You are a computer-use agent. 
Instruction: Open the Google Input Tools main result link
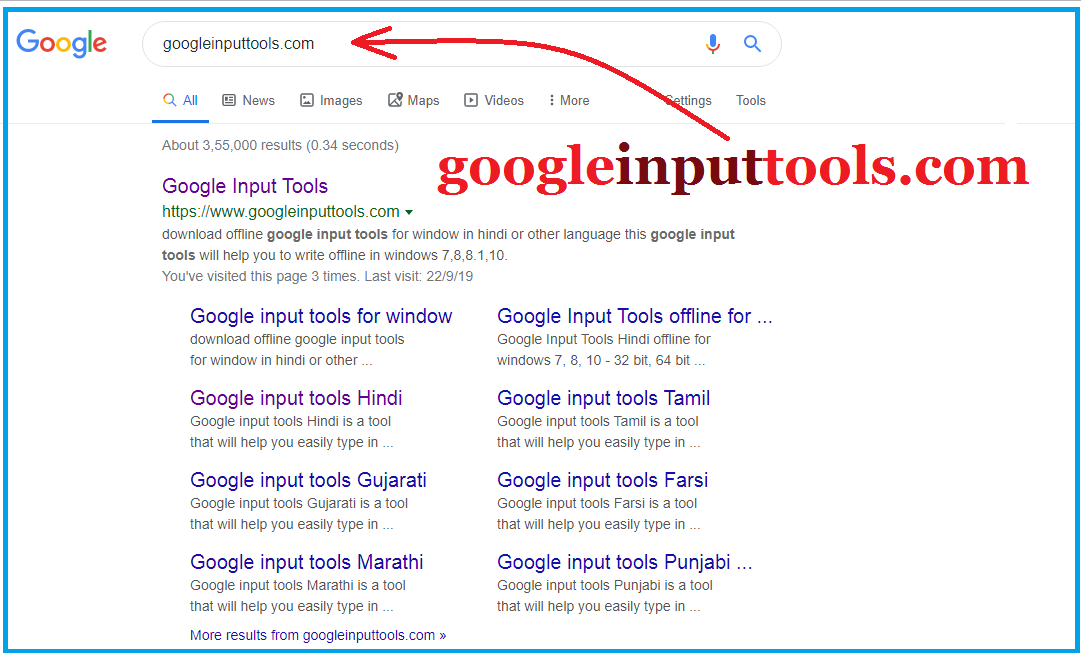tap(244, 186)
